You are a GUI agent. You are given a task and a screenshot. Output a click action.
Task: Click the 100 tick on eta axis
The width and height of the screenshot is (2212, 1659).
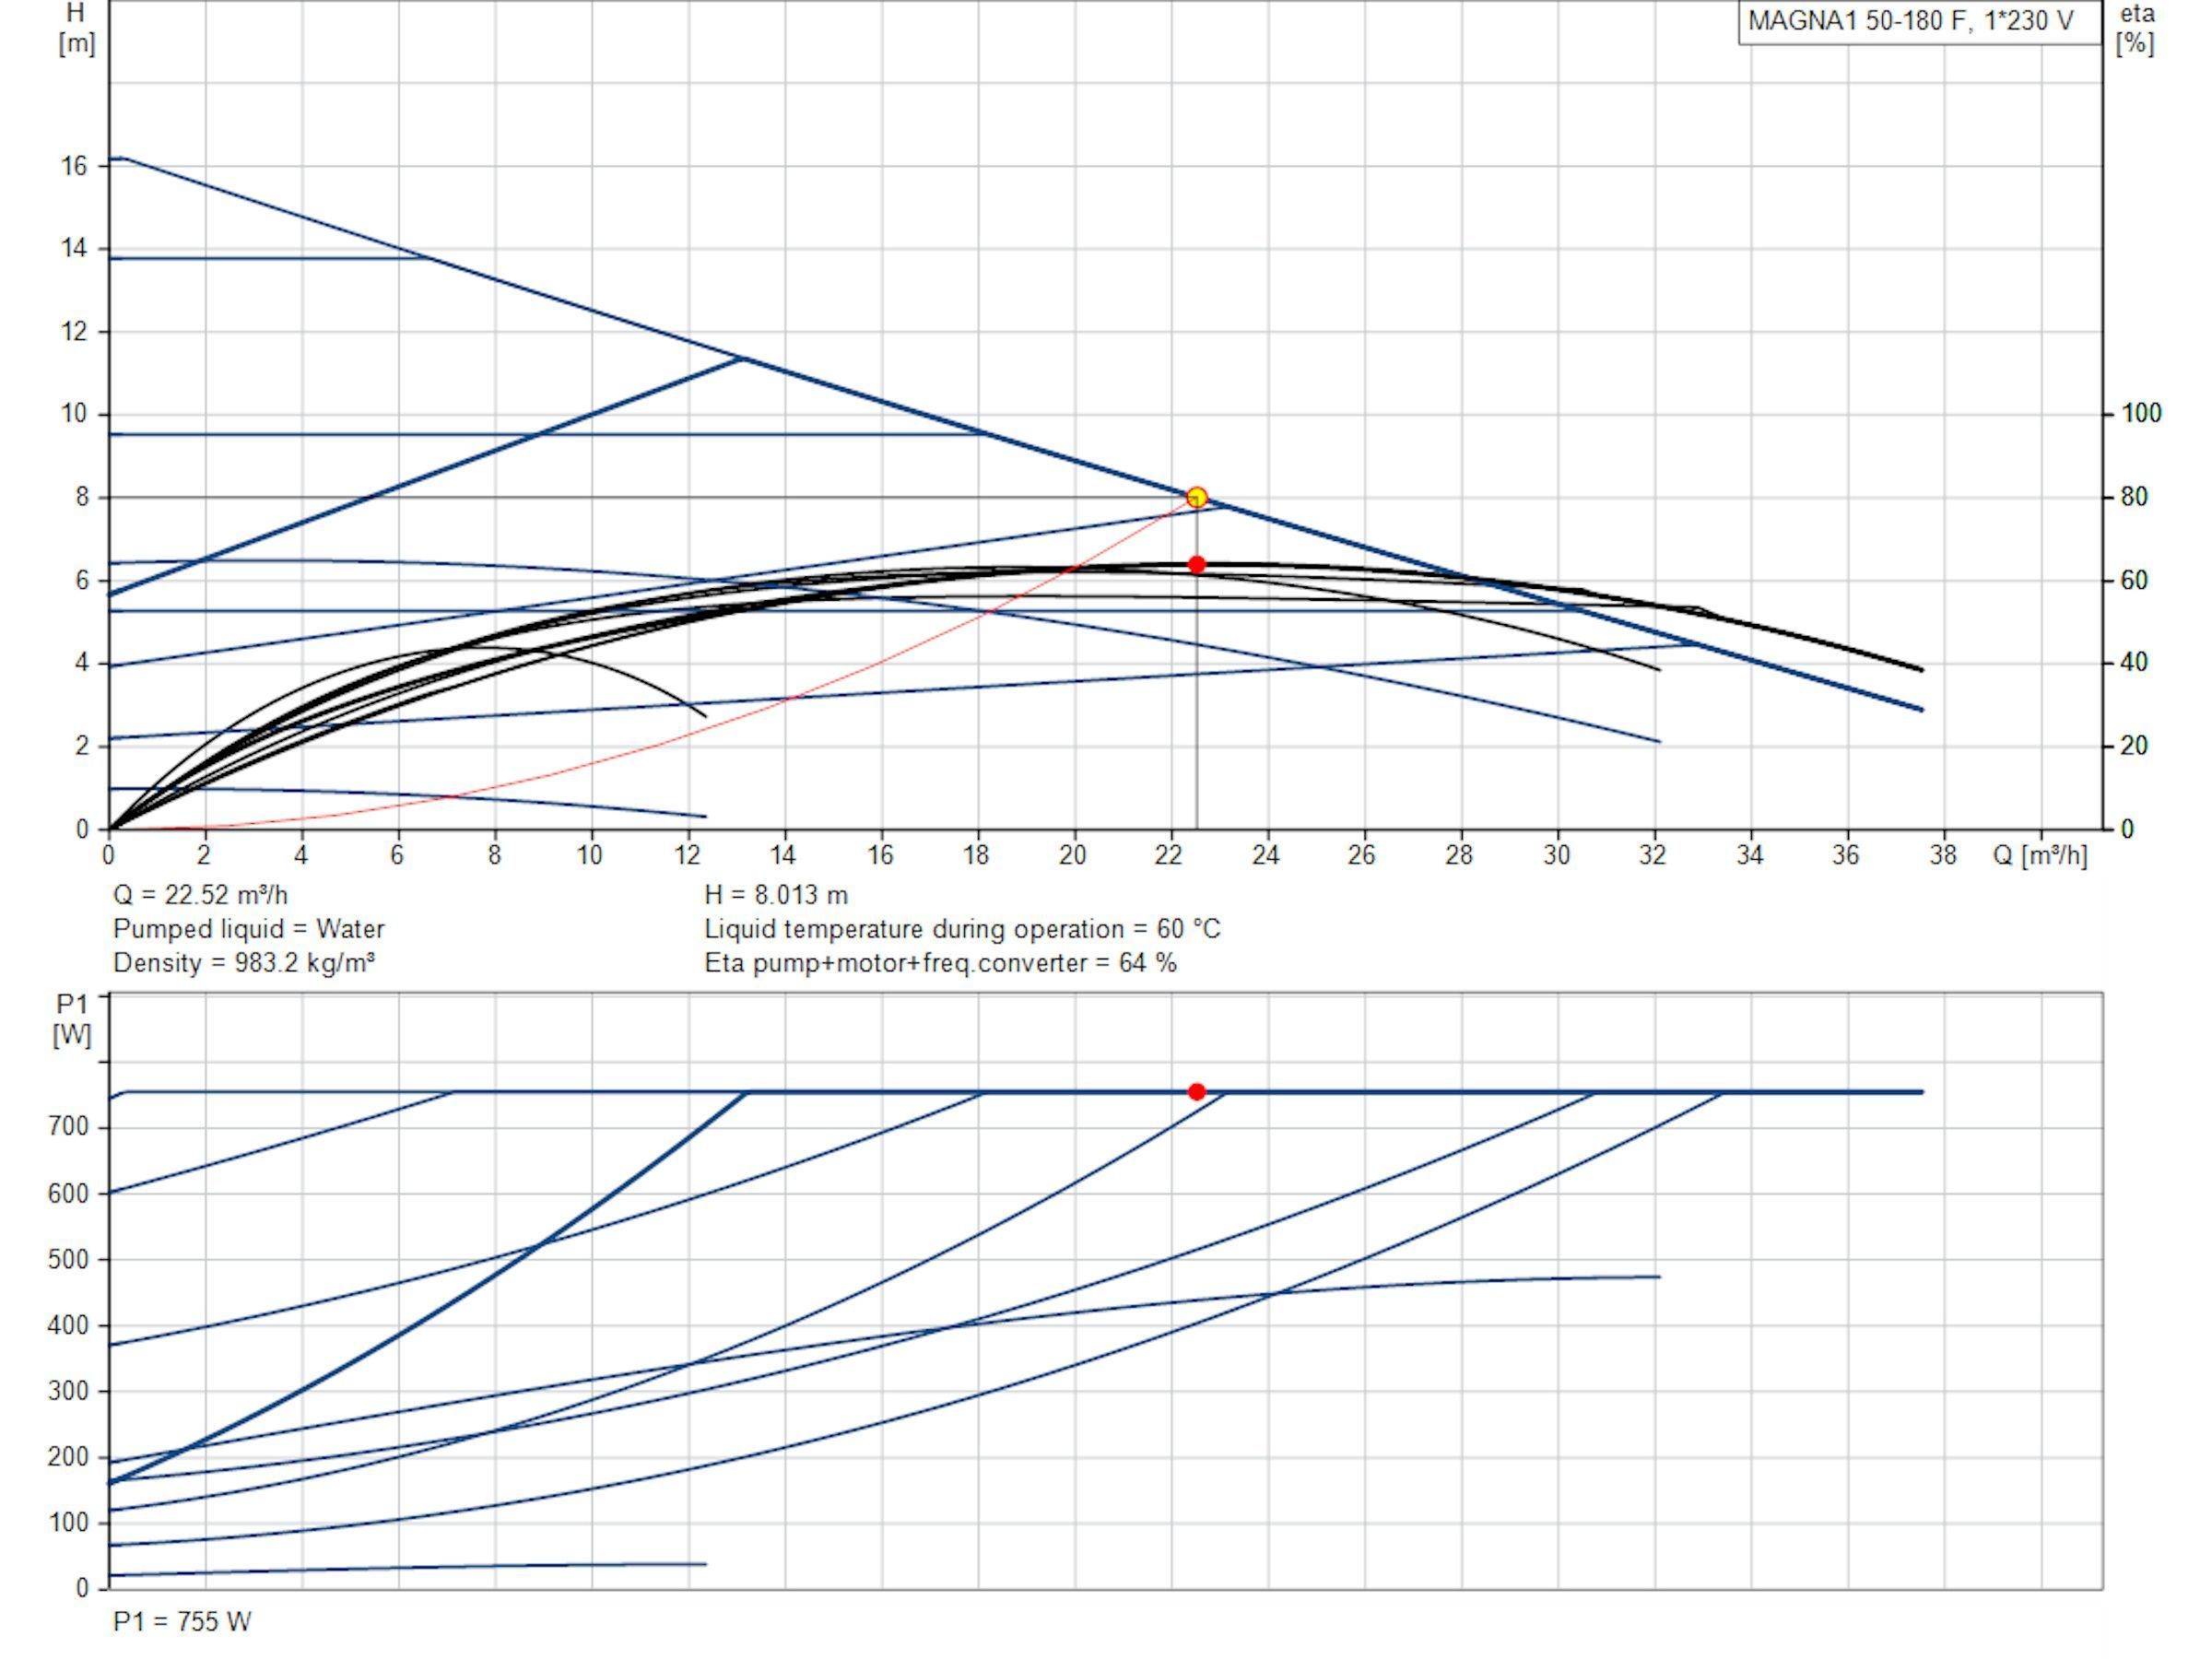coord(2141,412)
